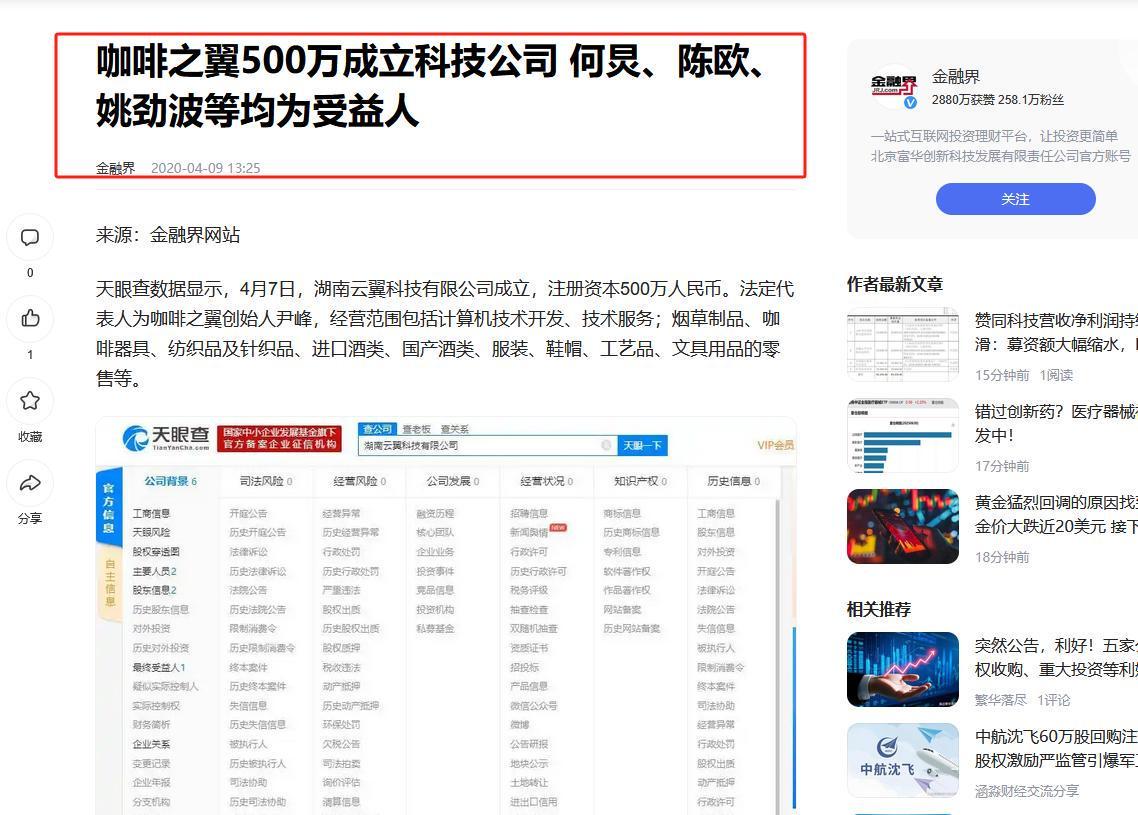Click the share arrow icon

tap(30, 484)
